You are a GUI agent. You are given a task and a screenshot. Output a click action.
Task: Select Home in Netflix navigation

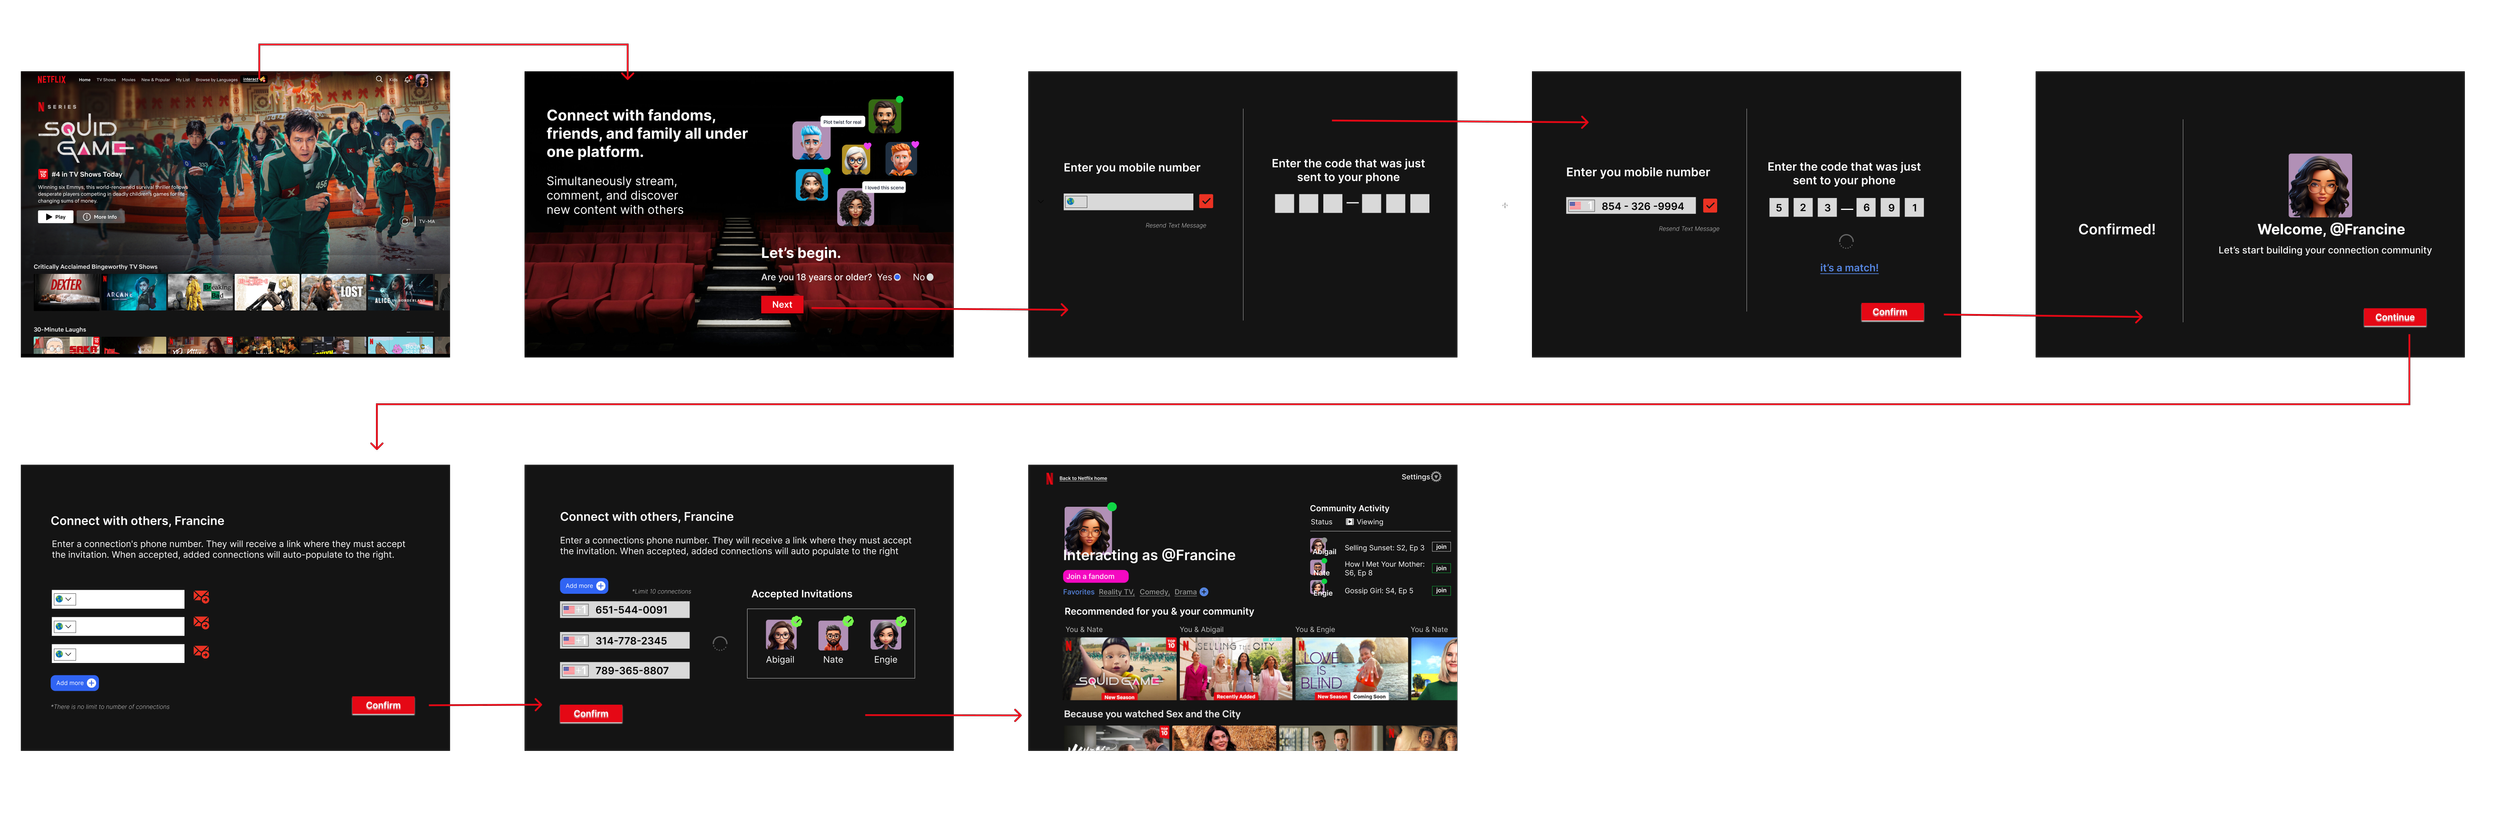85,79
